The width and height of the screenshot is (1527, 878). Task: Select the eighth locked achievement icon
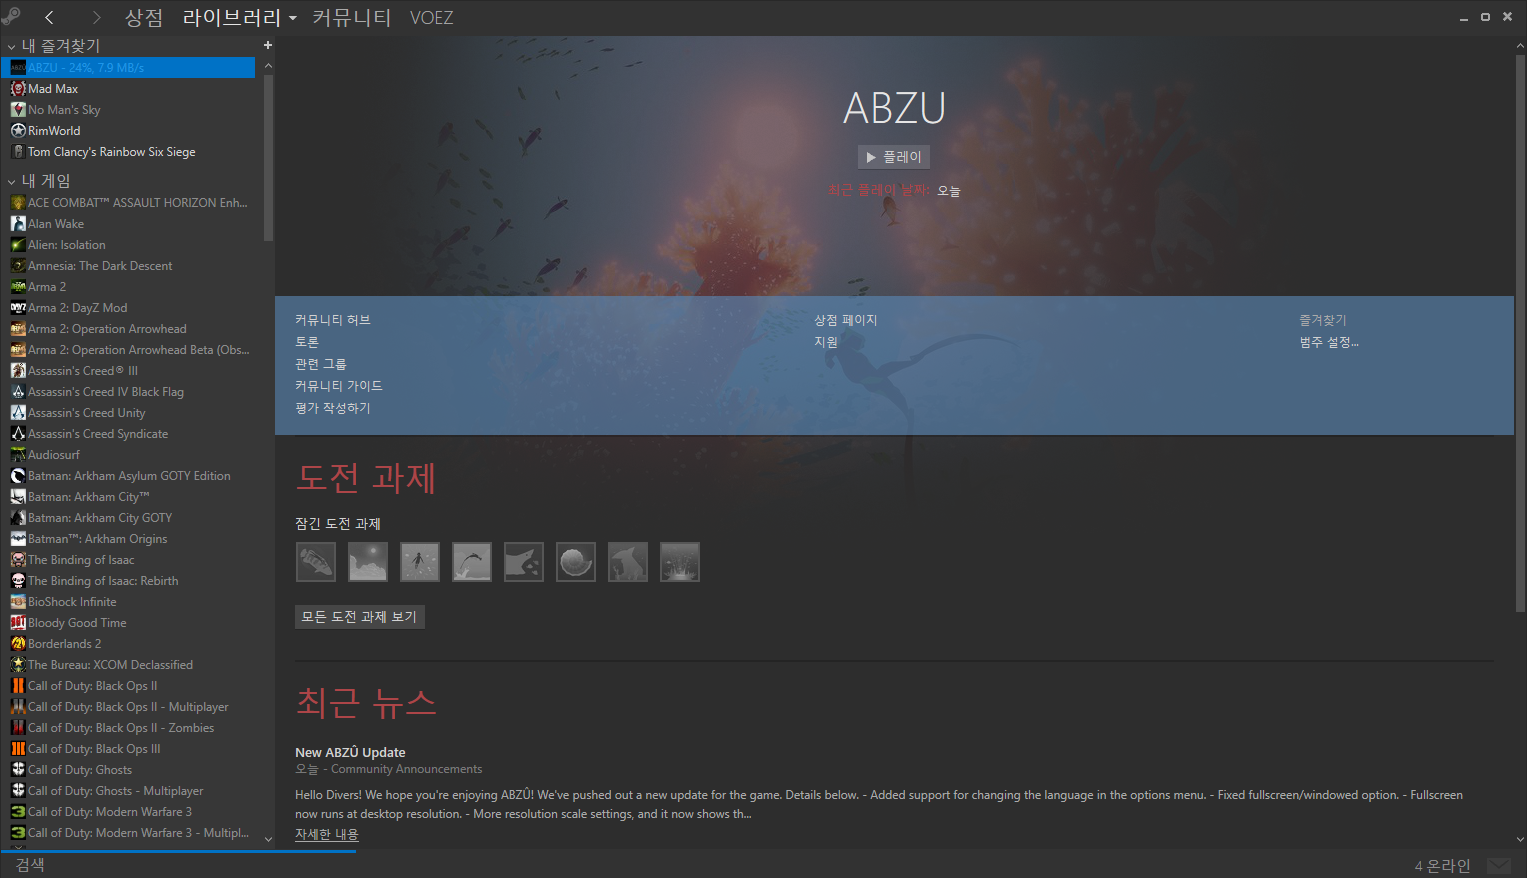pos(680,562)
